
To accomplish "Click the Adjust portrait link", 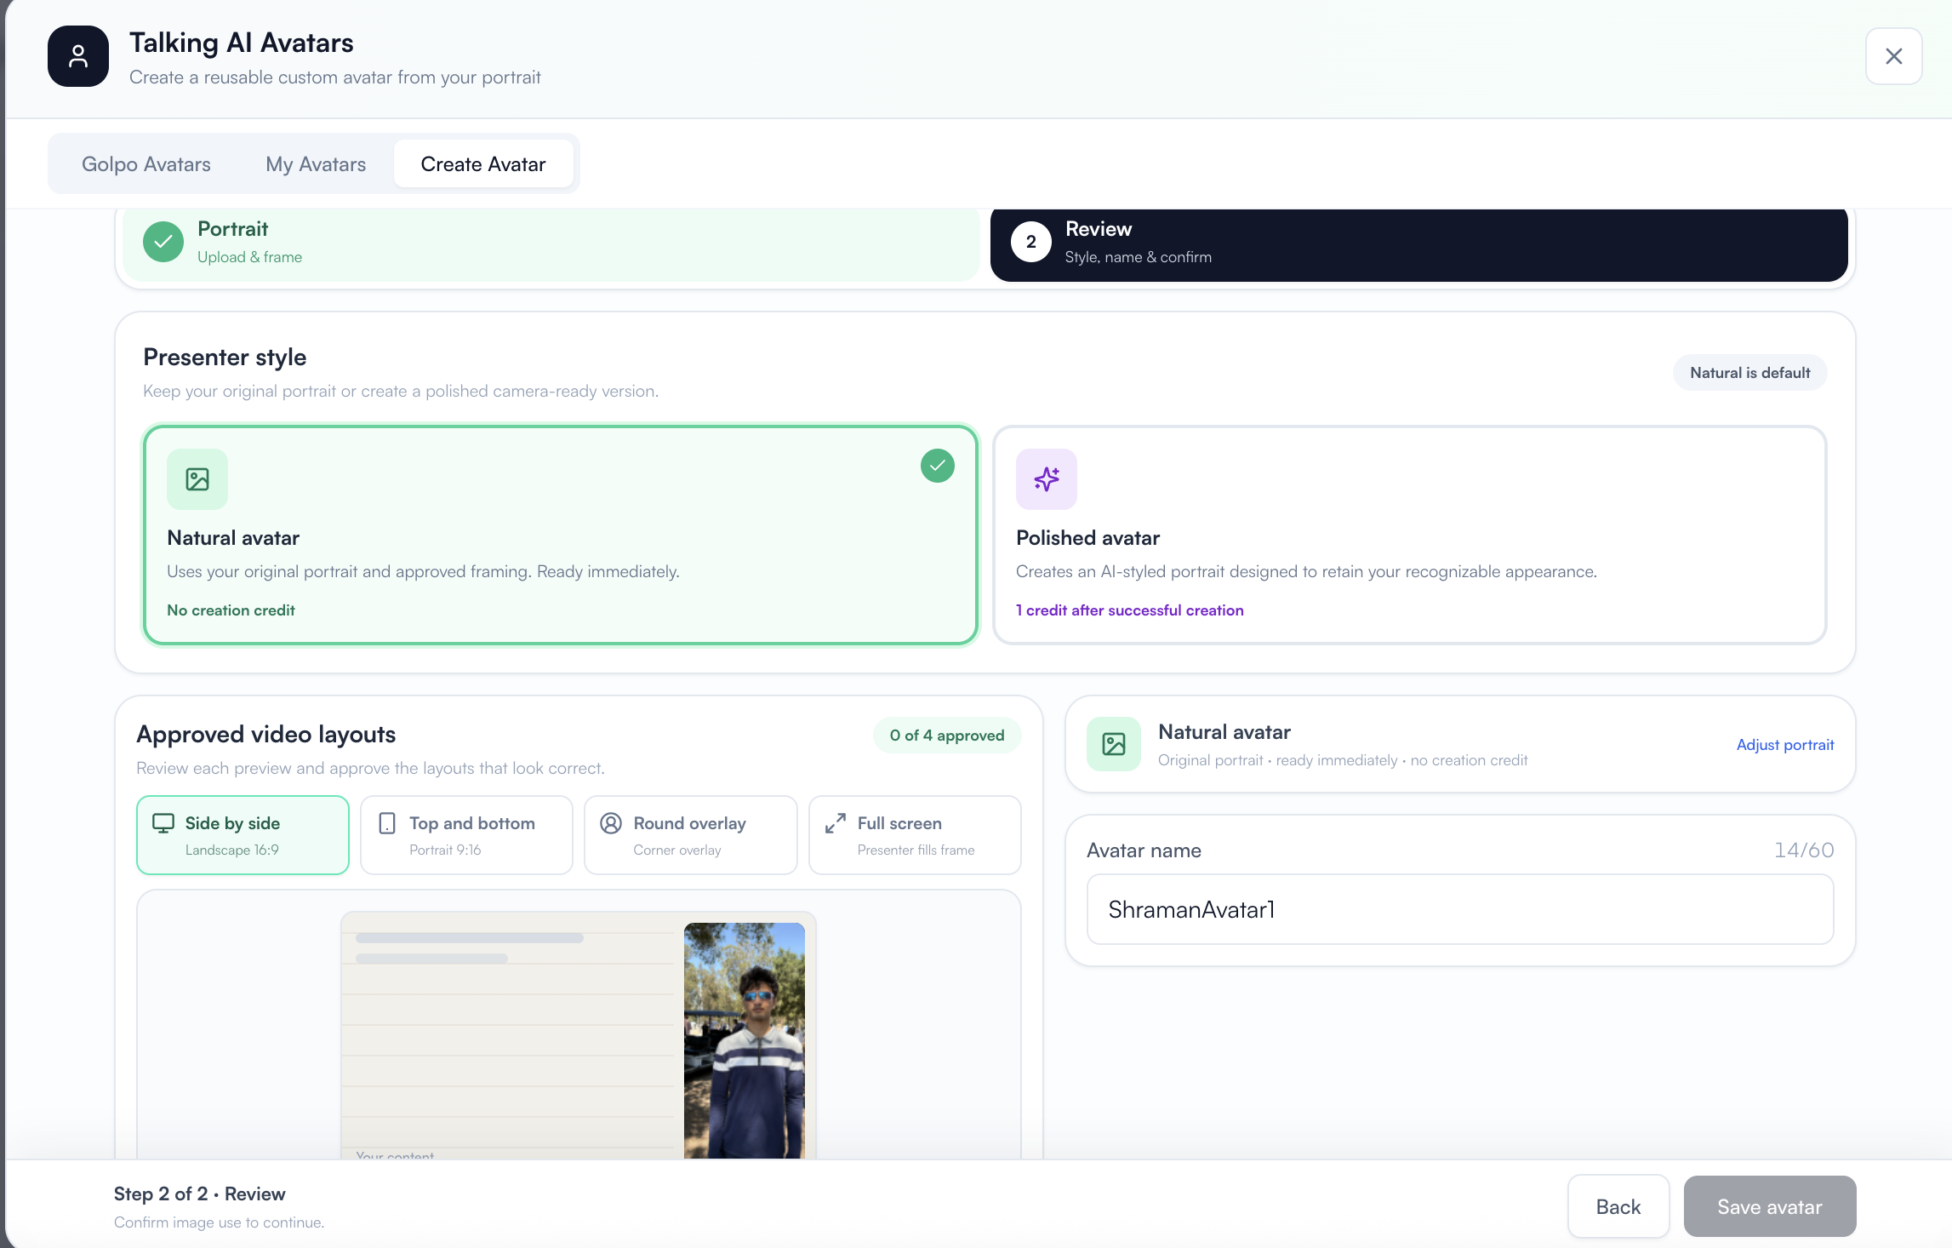I will 1785,745.
